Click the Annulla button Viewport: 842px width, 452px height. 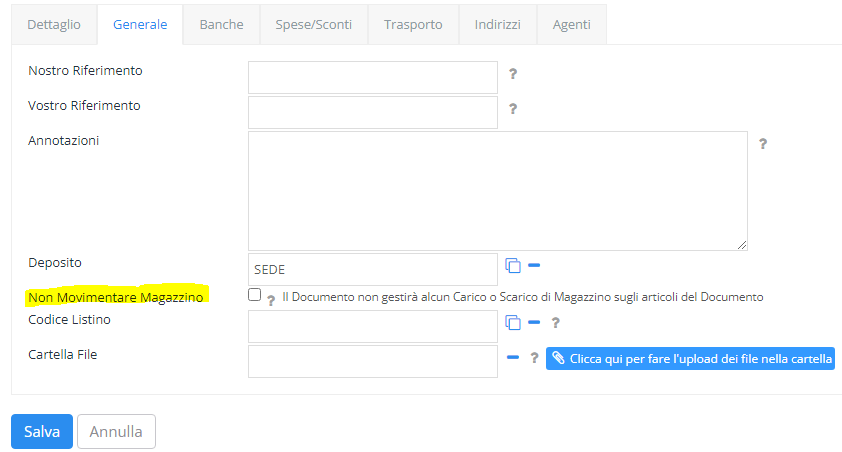pos(116,431)
